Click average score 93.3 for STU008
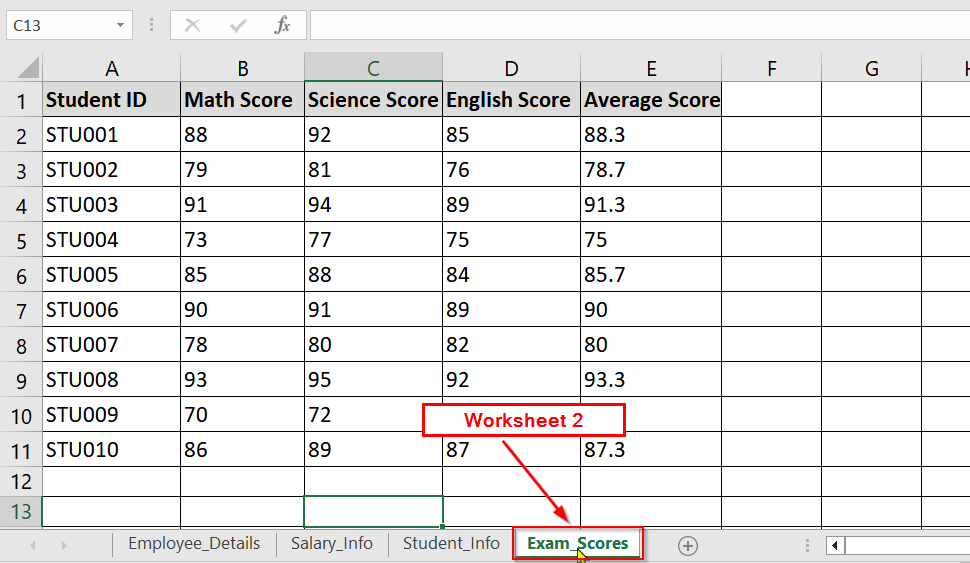970x563 pixels. [x=651, y=379]
